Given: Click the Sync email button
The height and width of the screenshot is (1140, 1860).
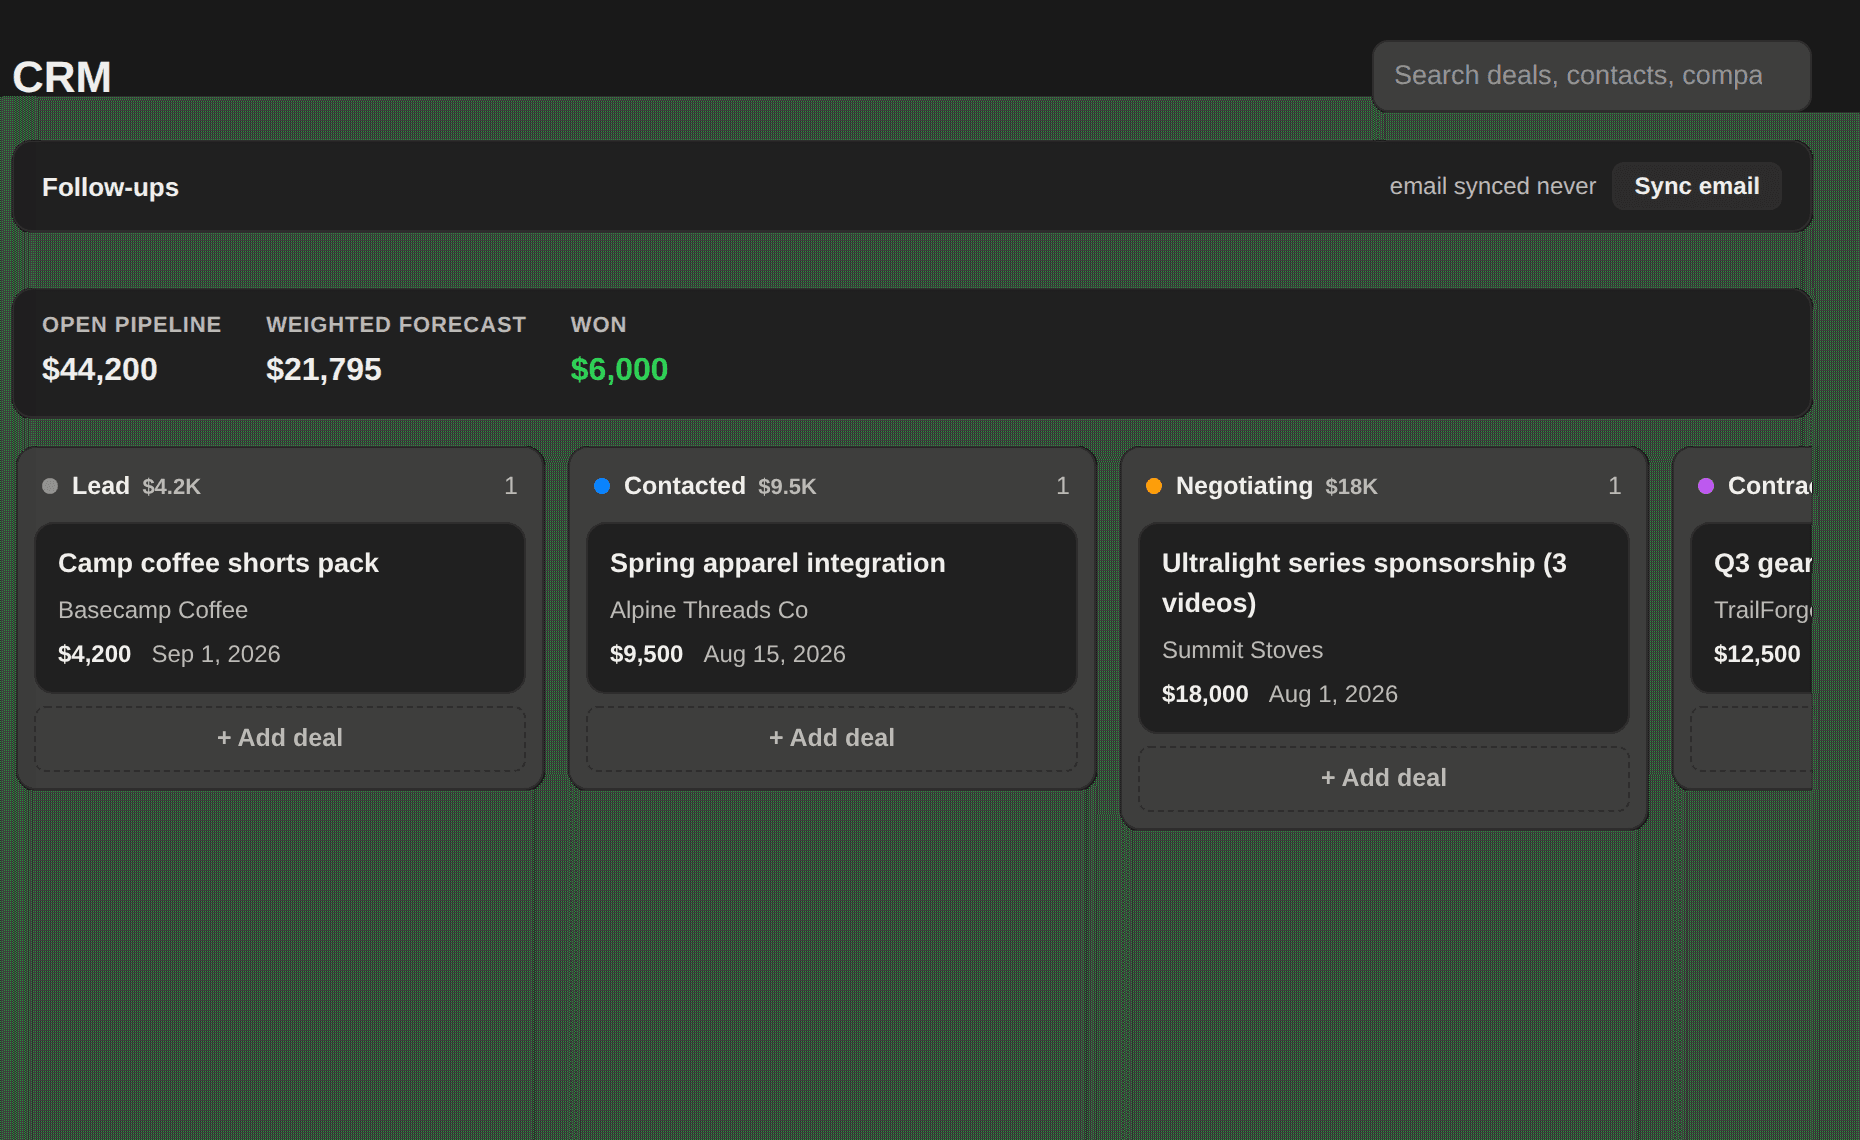Looking at the screenshot, I should pyautogui.click(x=1696, y=186).
